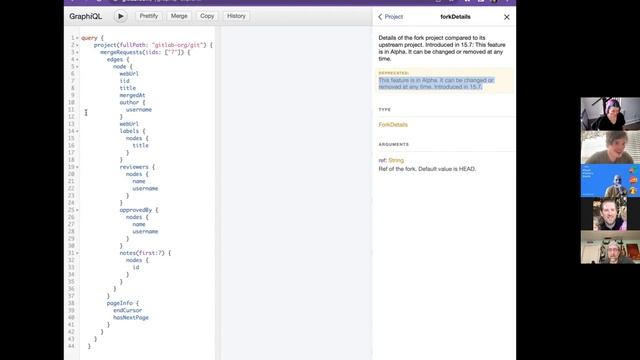Screen dimensions: 640x360
Task: Click the 'ref' argument name
Action: click(x=382, y=160)
